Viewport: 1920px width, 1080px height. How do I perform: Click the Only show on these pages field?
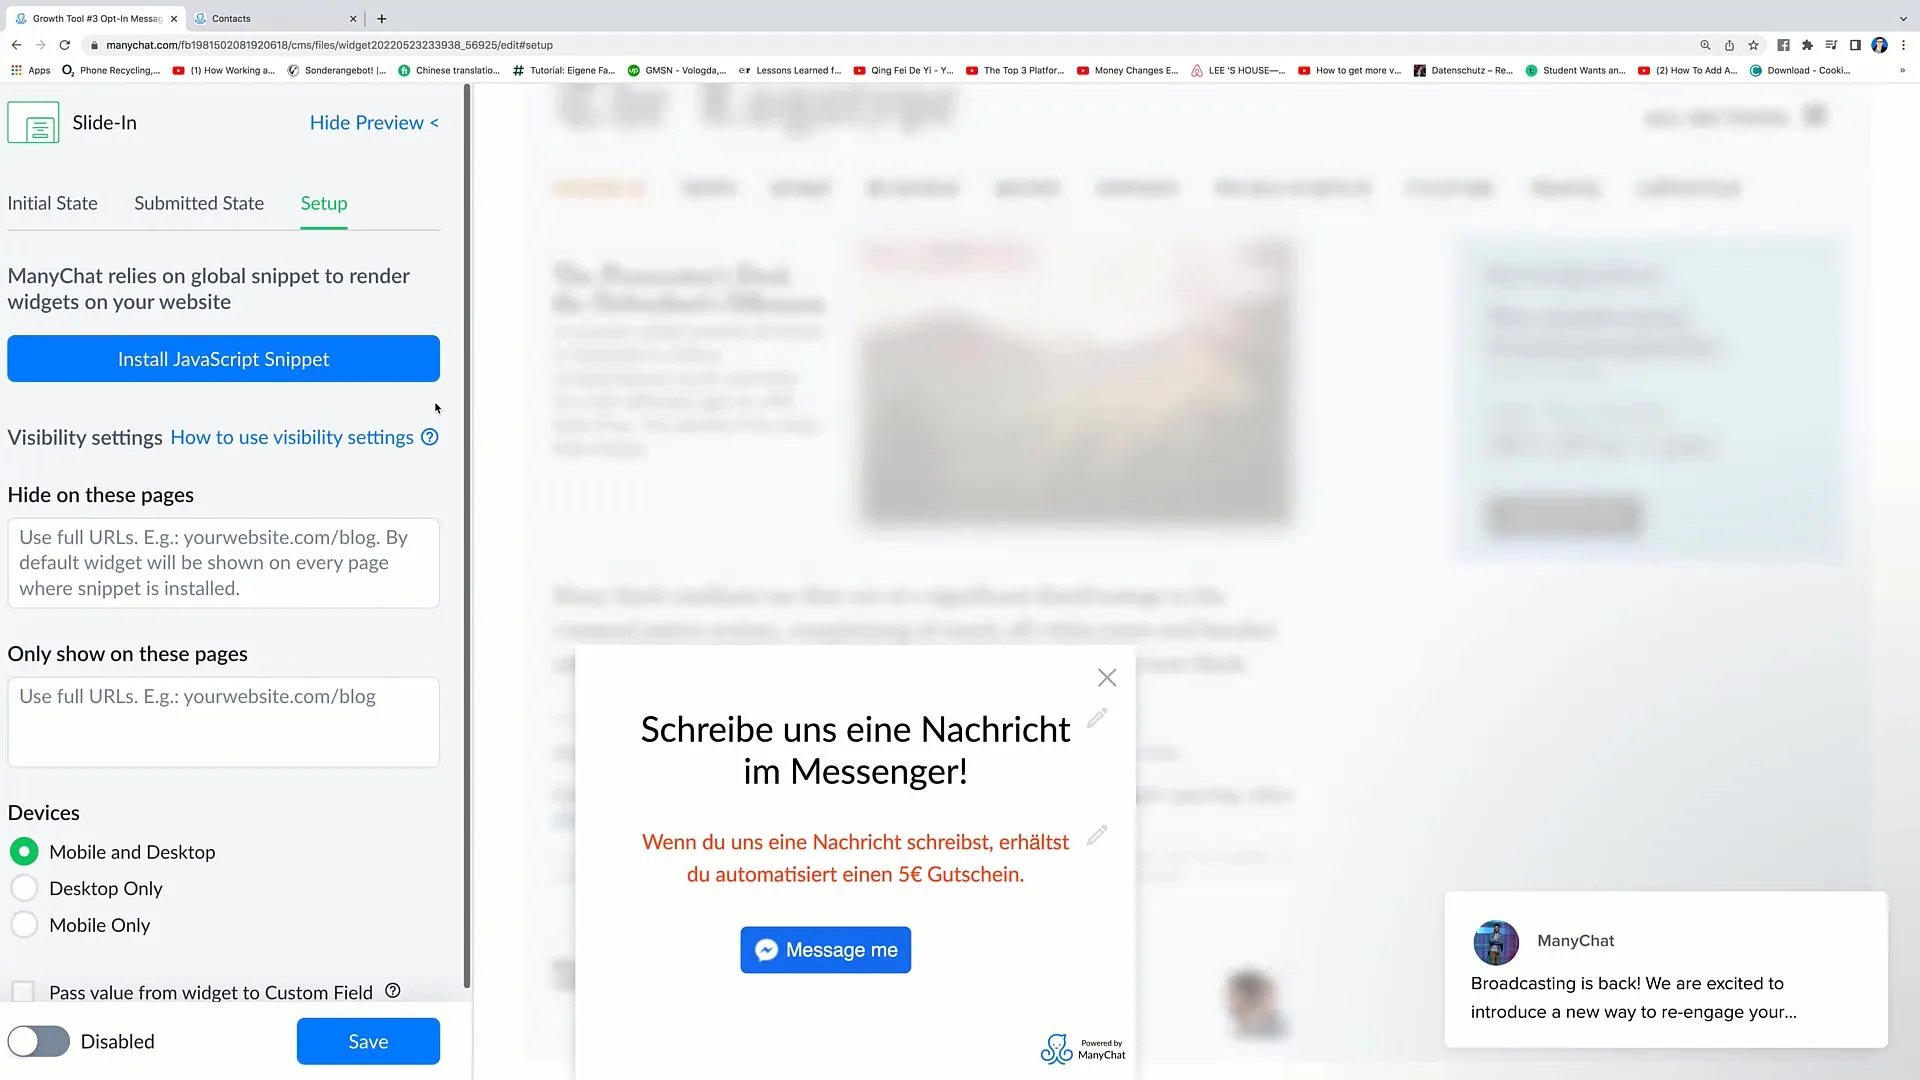[223, 722]
